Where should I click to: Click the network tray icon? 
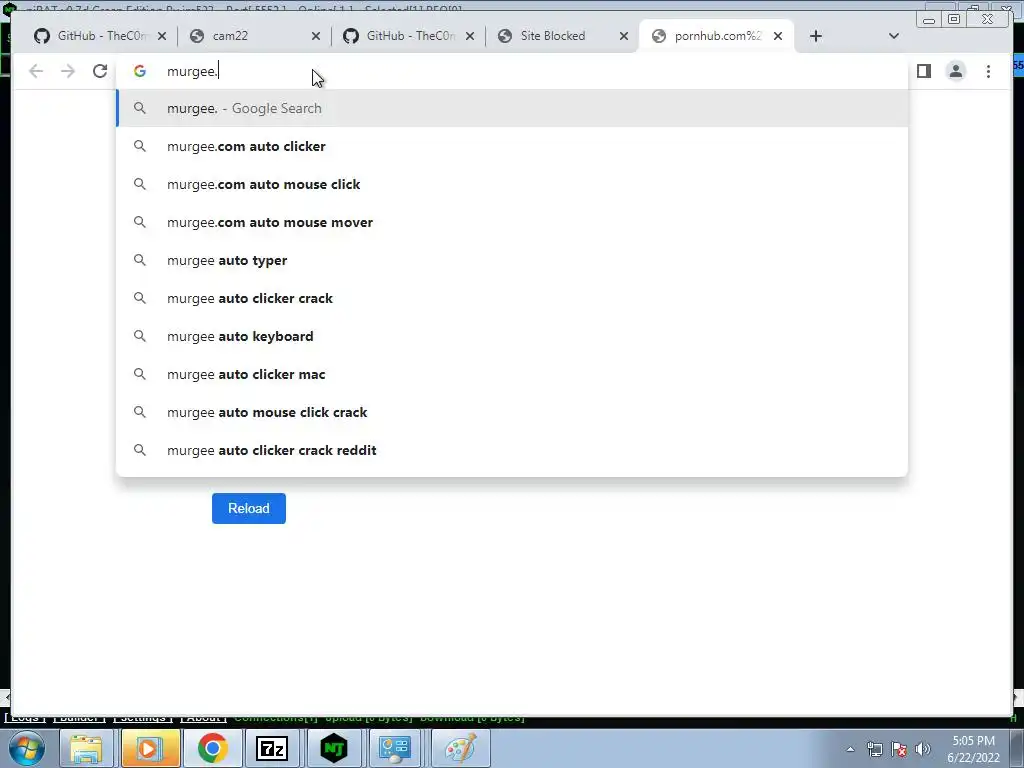tap(874, 749)
